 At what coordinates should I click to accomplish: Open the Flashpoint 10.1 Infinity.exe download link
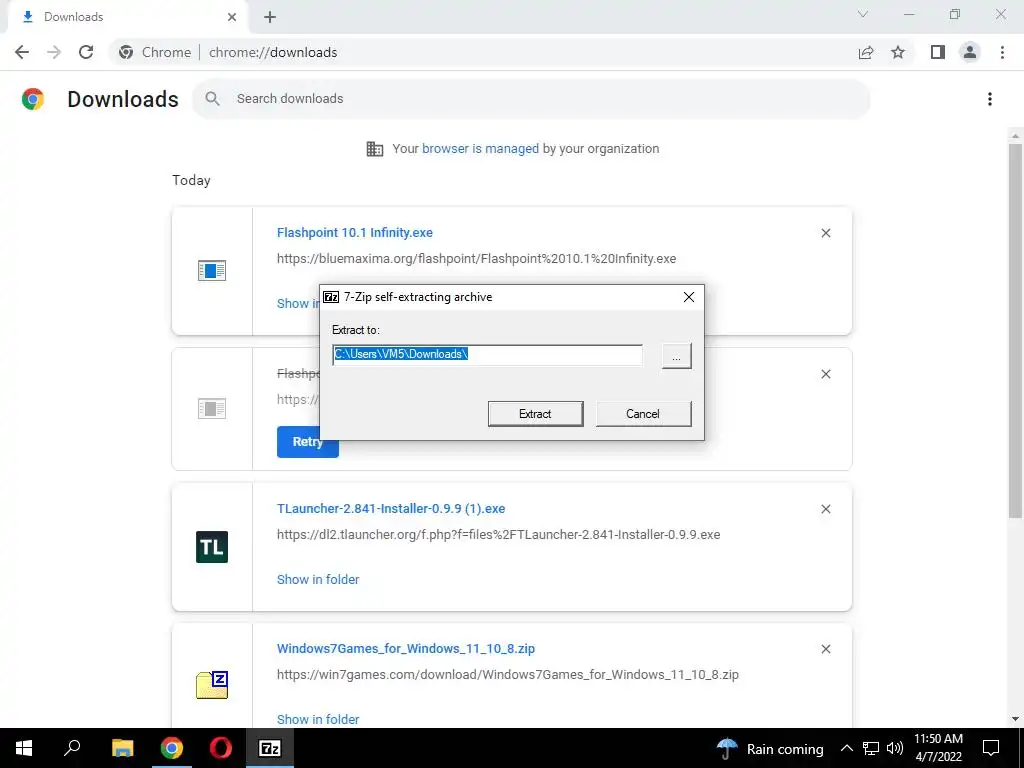355,232
